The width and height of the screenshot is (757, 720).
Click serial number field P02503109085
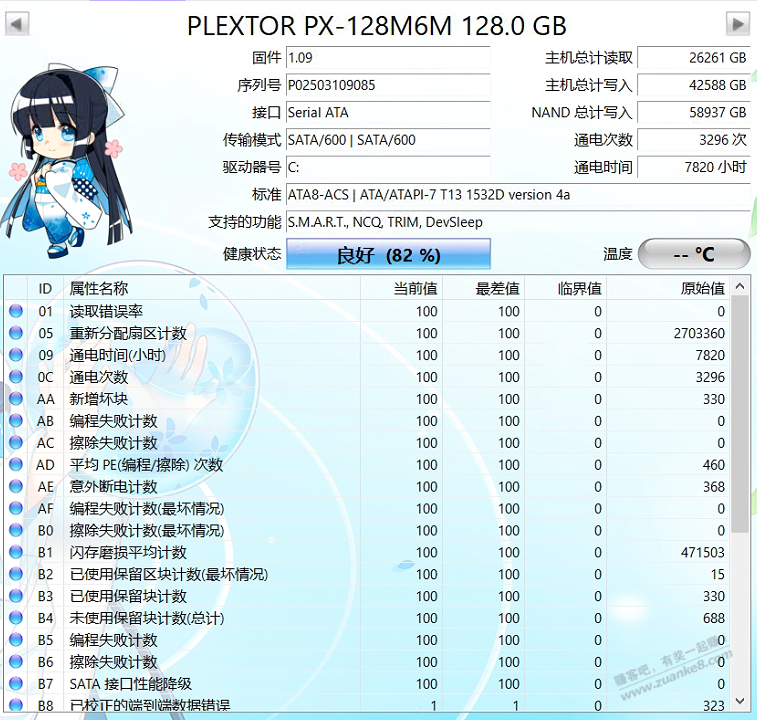388,85
